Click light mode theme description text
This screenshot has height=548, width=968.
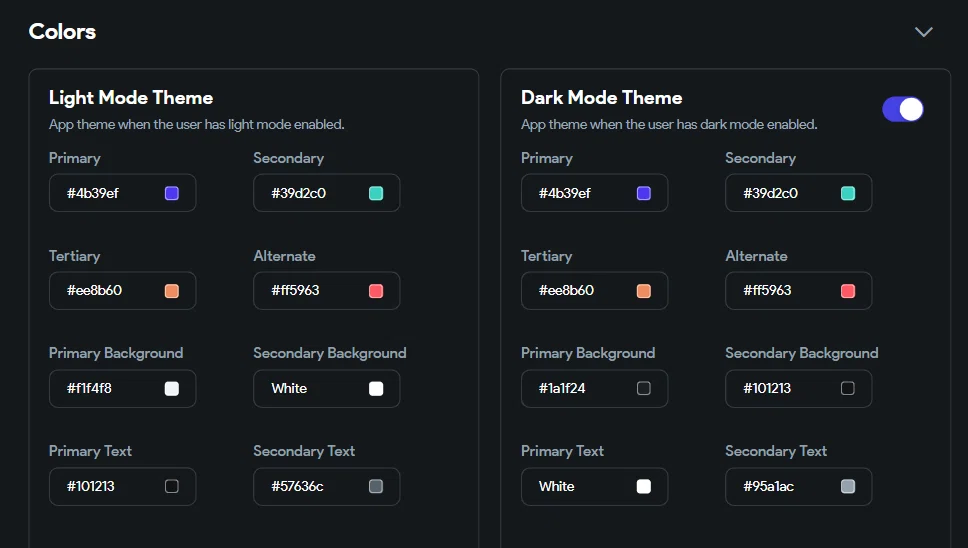[197, 125]
